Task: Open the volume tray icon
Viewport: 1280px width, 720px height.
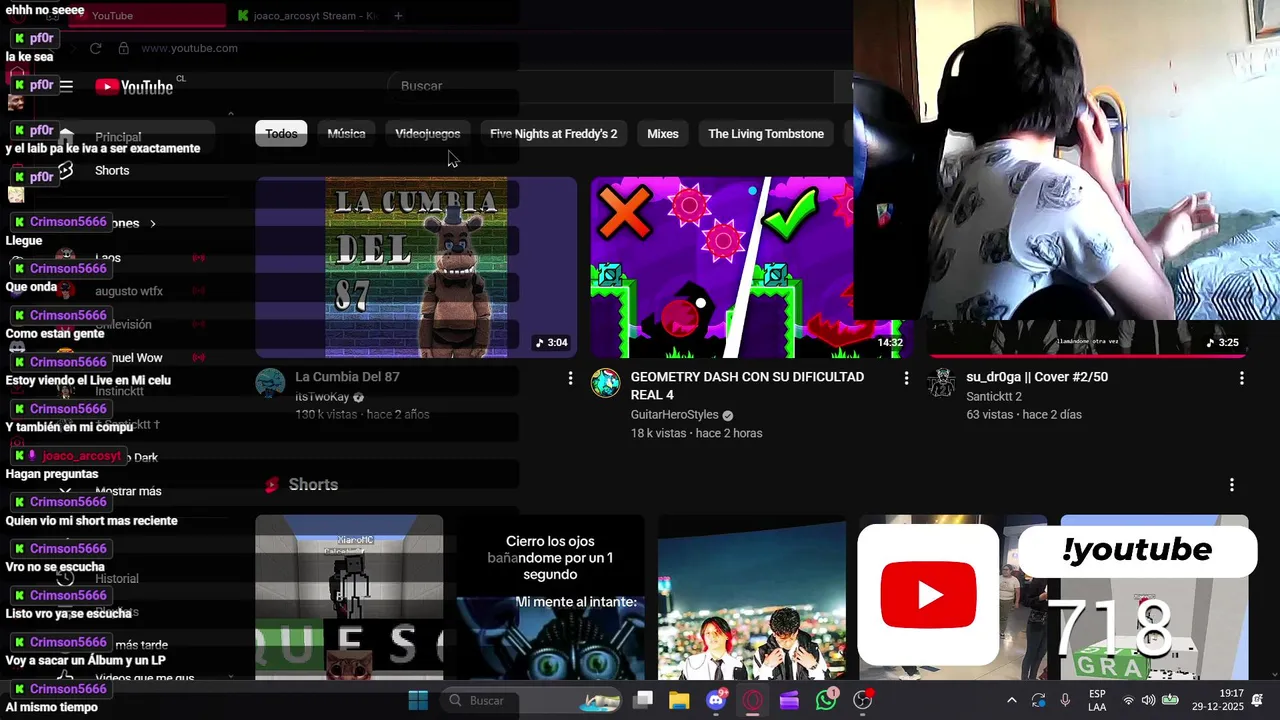Action: click(1148, 700)
